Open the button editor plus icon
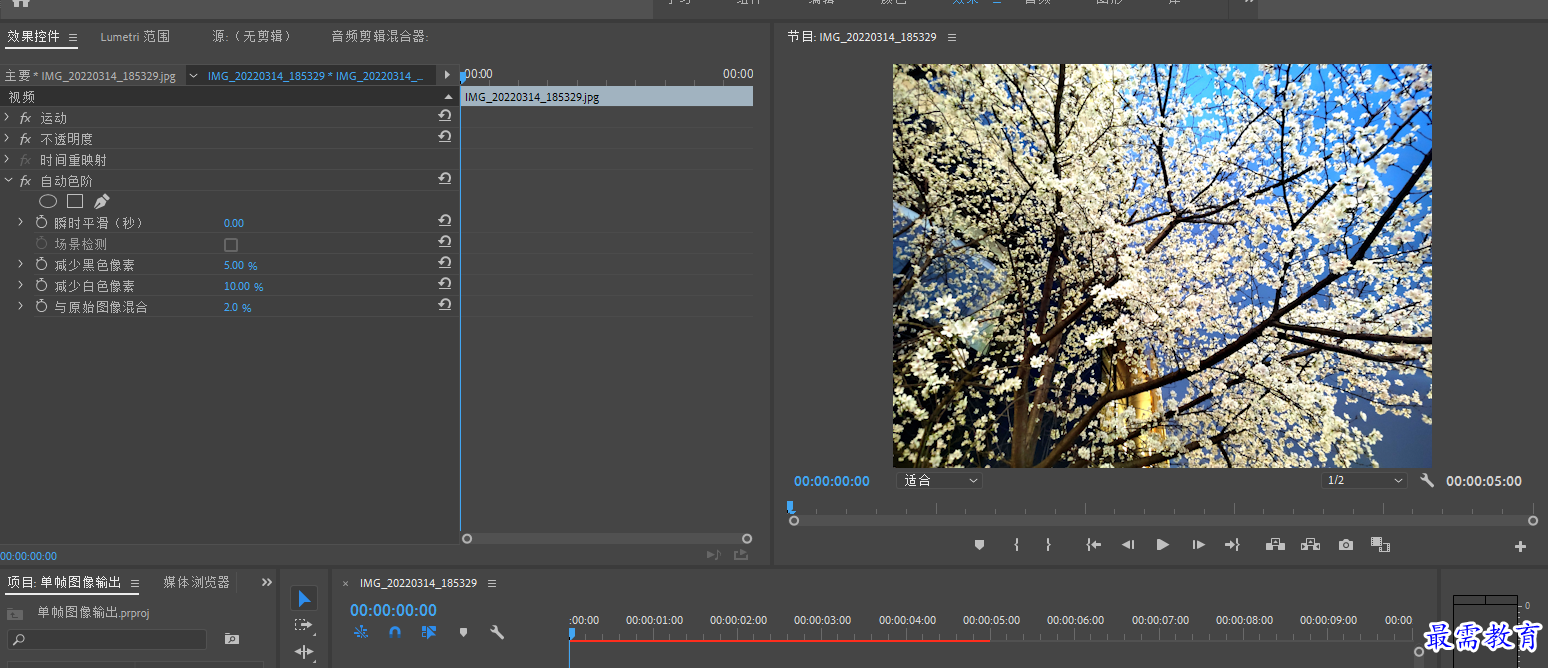The image size is (1548, 668). [1520, 547]
